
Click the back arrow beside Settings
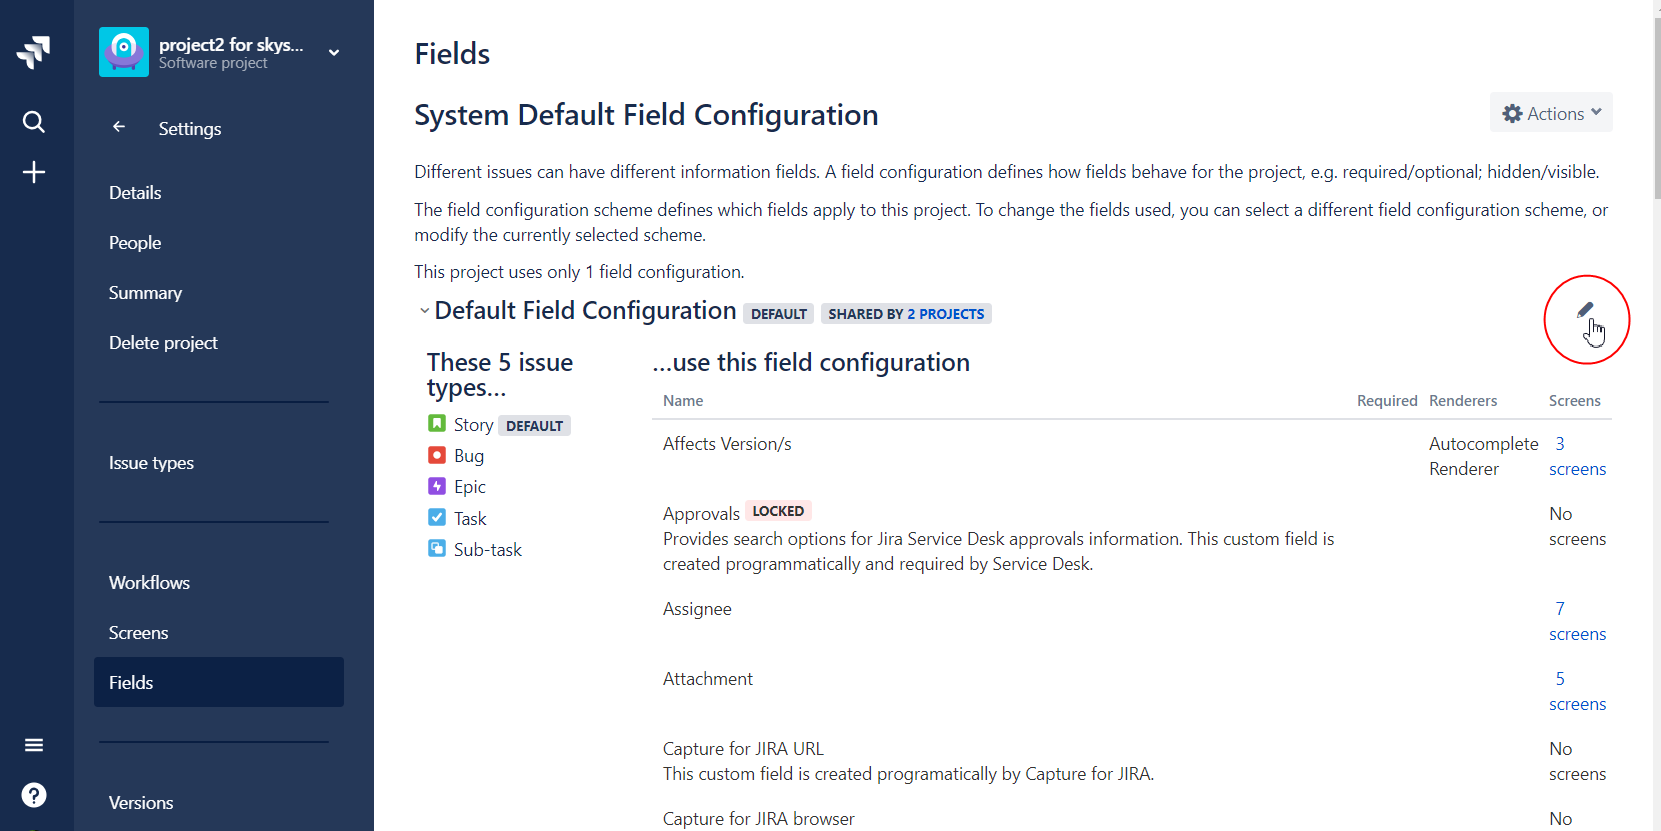click(119, 127)
